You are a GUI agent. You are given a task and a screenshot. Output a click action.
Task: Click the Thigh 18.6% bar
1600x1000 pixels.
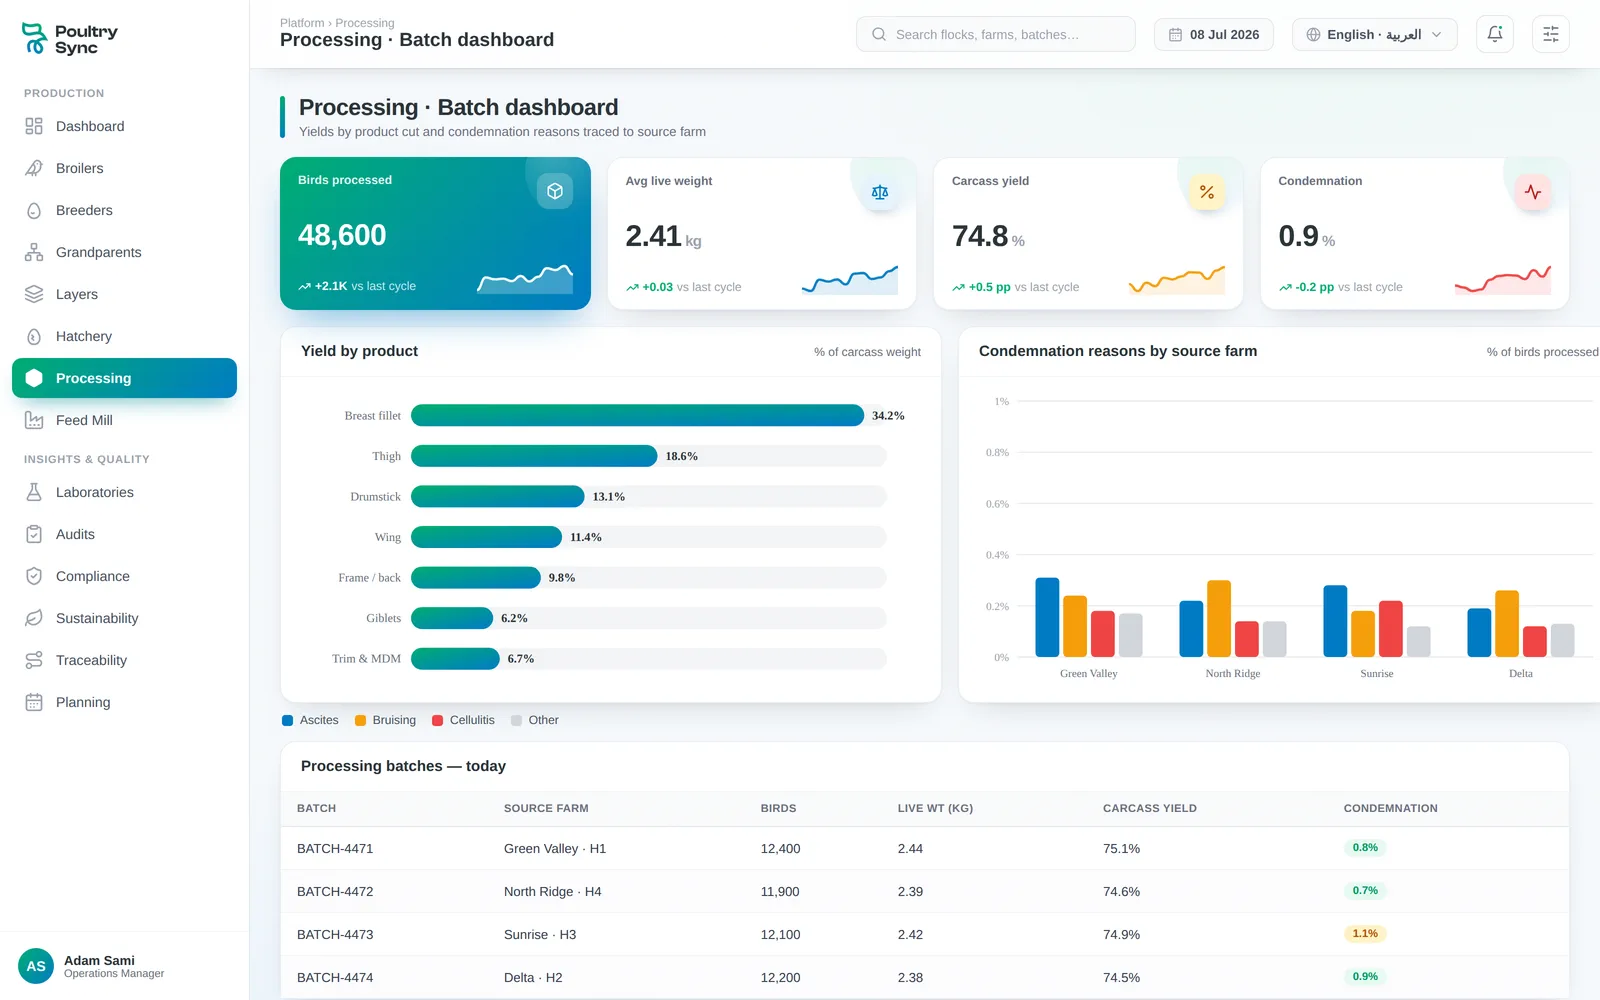point(534,456)
